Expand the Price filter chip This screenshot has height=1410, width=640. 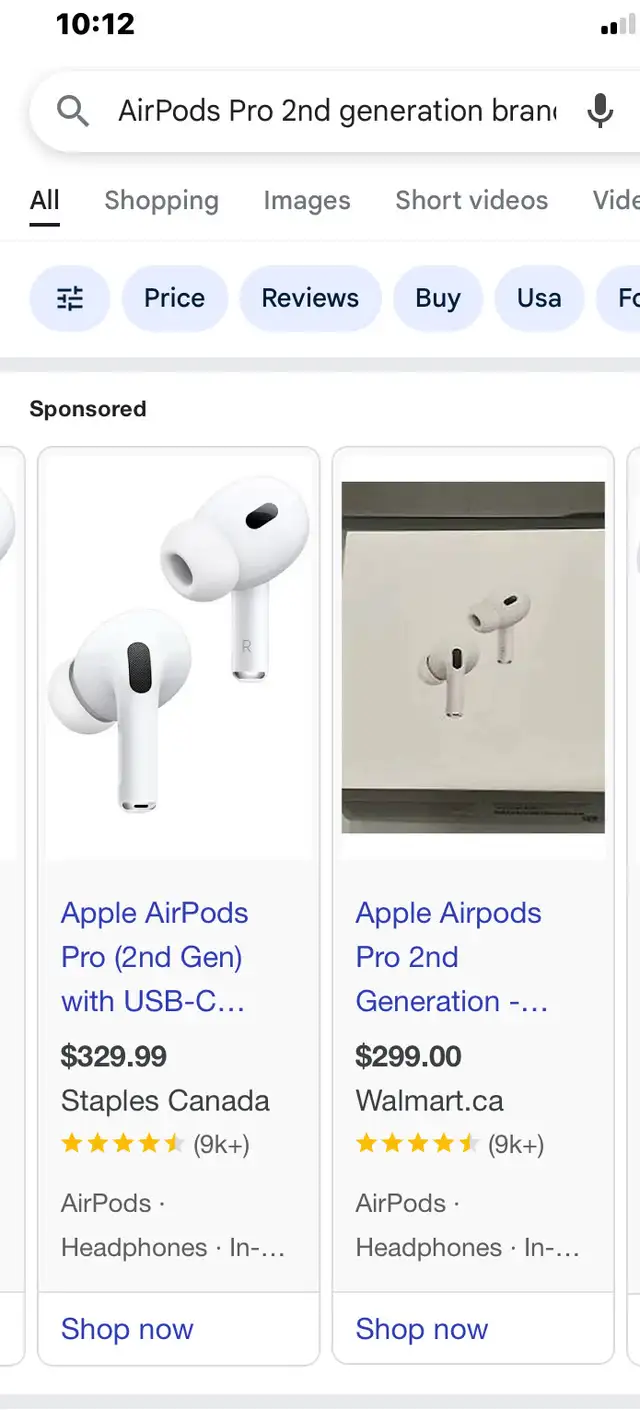click(175, 298)
